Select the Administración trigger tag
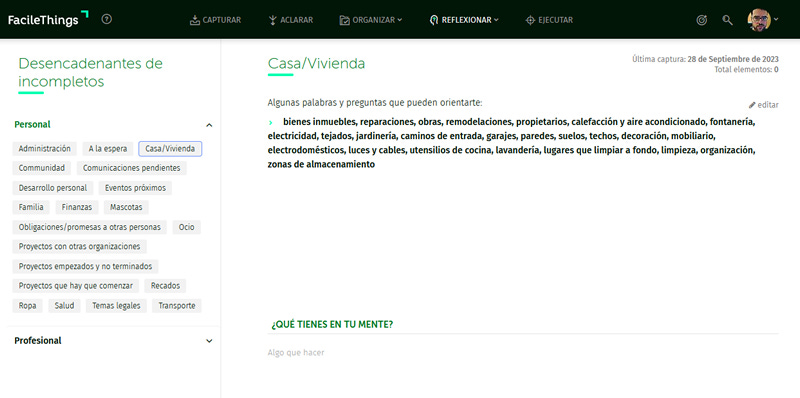800x398 pixels. click(44, 148)
